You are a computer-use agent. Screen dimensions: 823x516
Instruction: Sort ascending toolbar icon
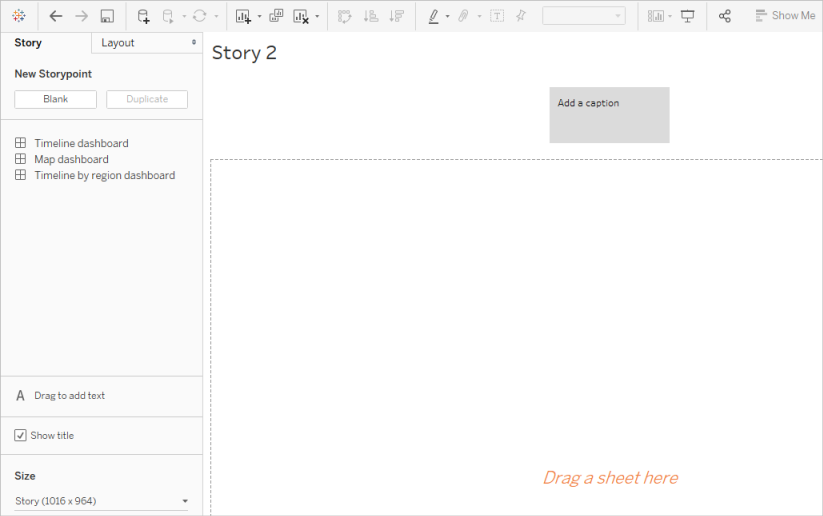[x=371, y=16]
